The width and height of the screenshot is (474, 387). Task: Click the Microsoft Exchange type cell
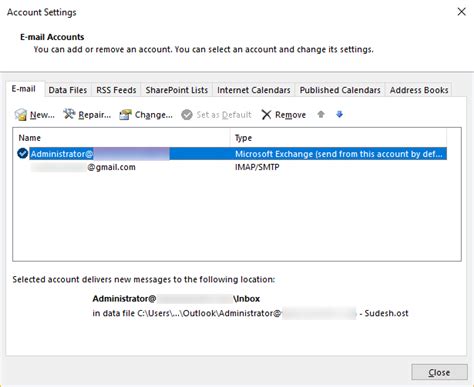tap(339, 154)
